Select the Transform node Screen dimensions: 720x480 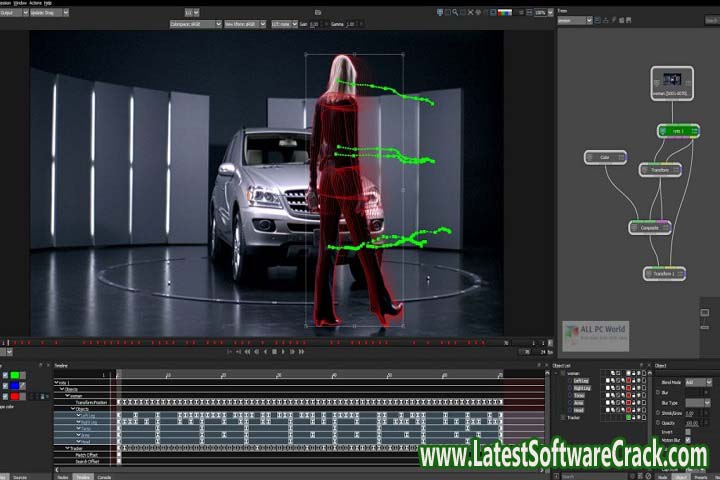tap(660, 170)
